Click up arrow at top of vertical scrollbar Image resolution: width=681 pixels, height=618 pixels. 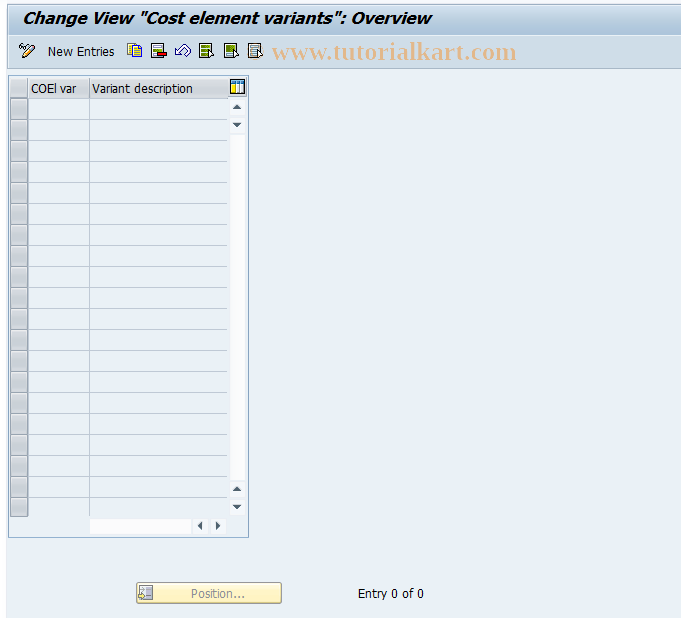[x=237, y=107]
